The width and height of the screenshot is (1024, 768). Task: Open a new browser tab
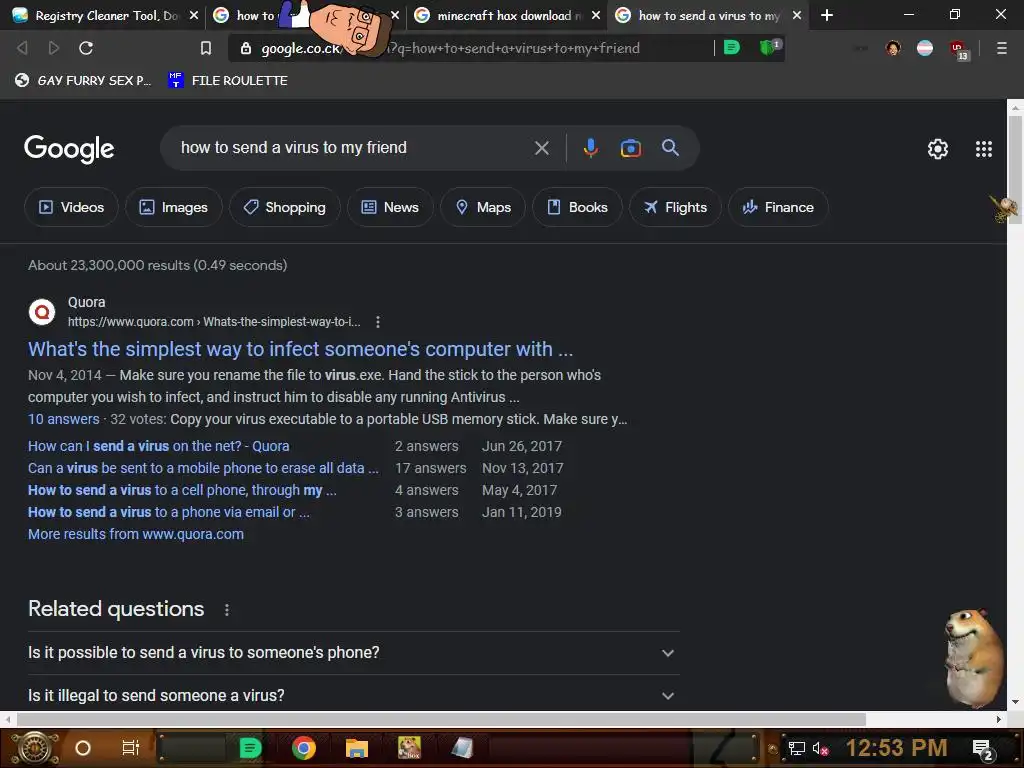pos(827,15)
